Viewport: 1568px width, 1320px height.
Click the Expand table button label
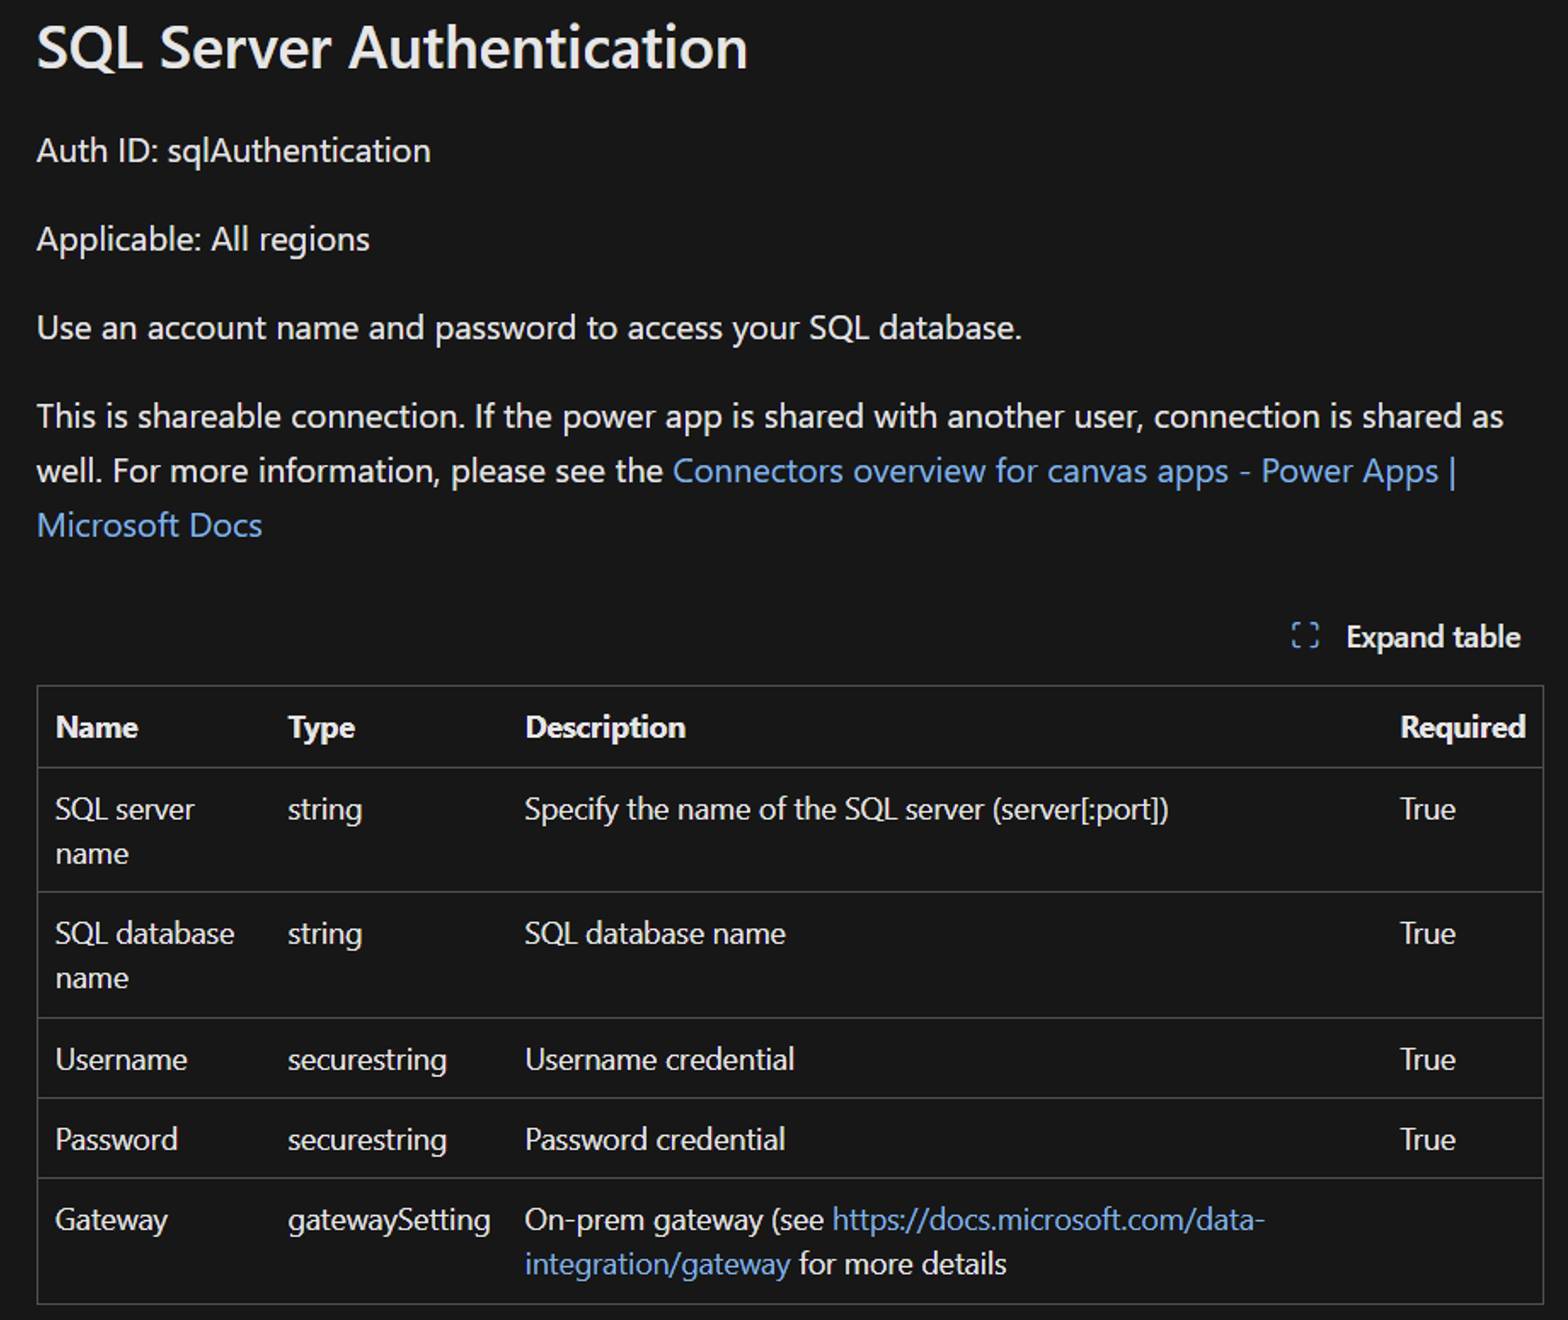[x=1433, y=637]
